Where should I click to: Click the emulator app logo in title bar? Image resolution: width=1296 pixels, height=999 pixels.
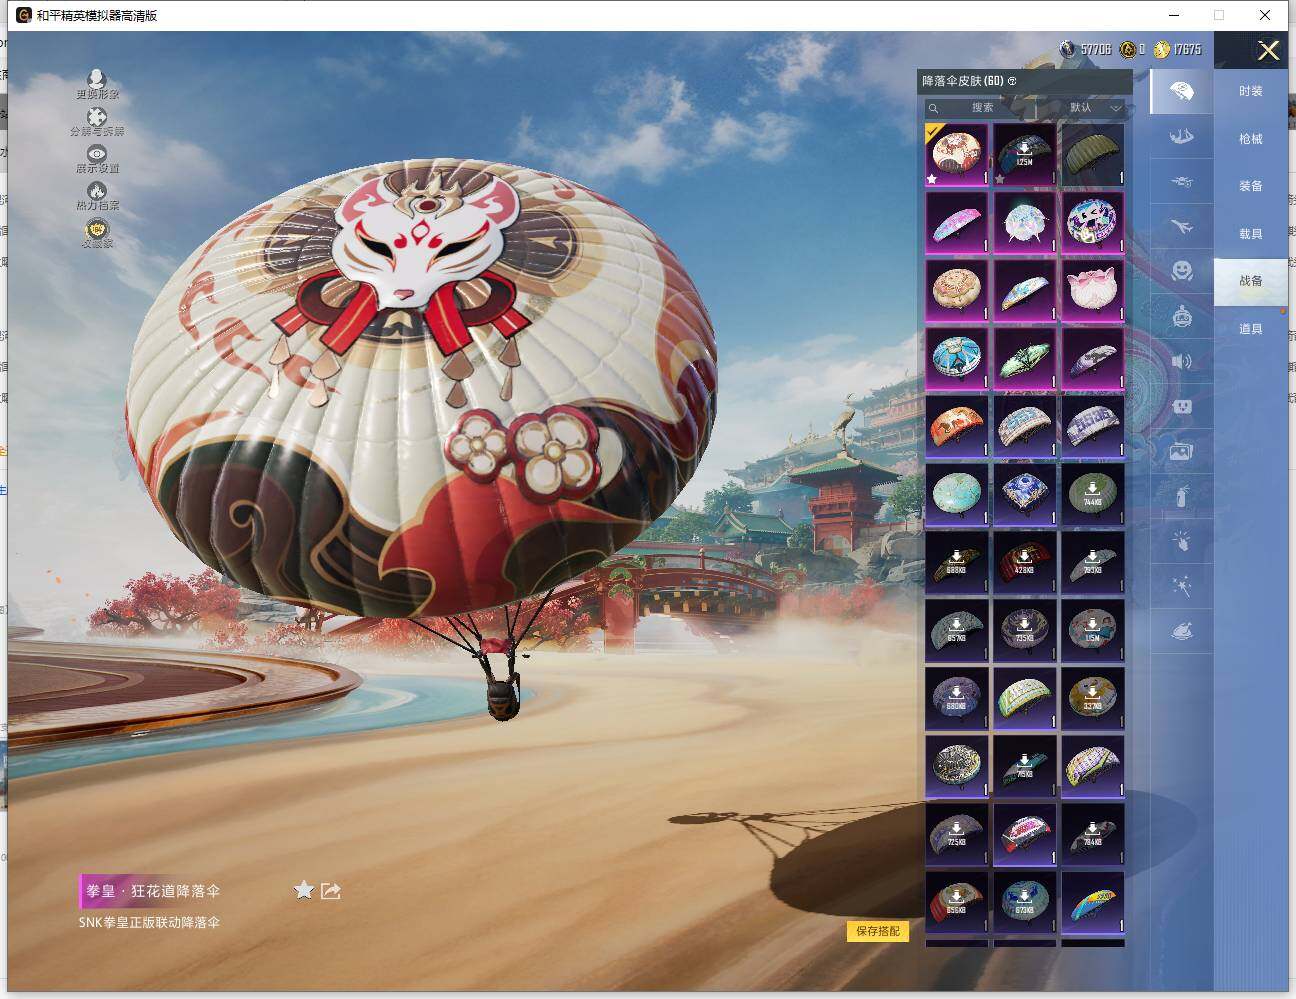24,15
